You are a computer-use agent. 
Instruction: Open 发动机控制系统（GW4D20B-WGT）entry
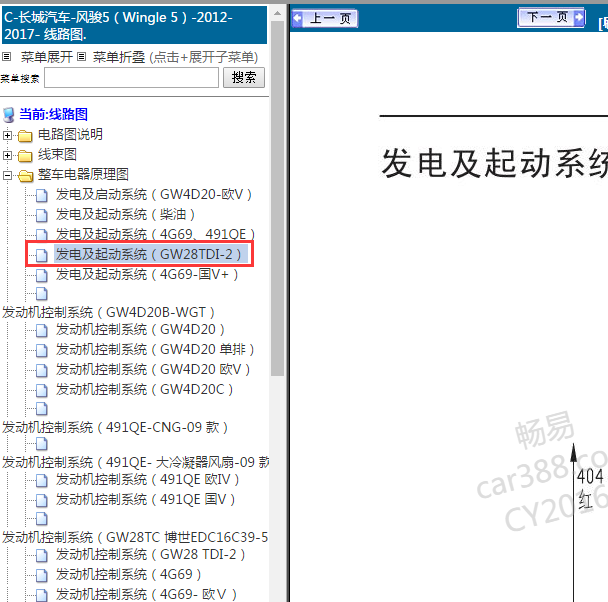(109, 312)
